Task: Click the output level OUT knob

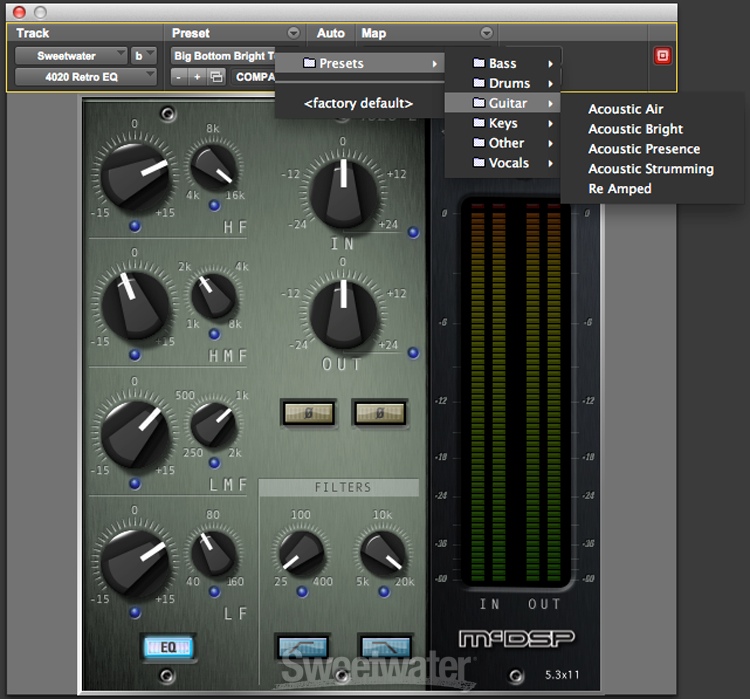Action: (343, 315)
